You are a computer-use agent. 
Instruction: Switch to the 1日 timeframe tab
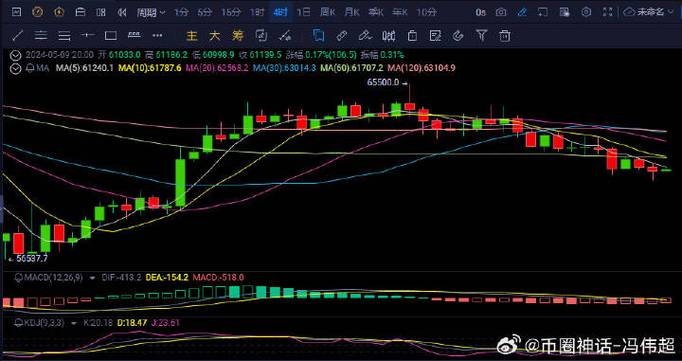pos(303,12)
